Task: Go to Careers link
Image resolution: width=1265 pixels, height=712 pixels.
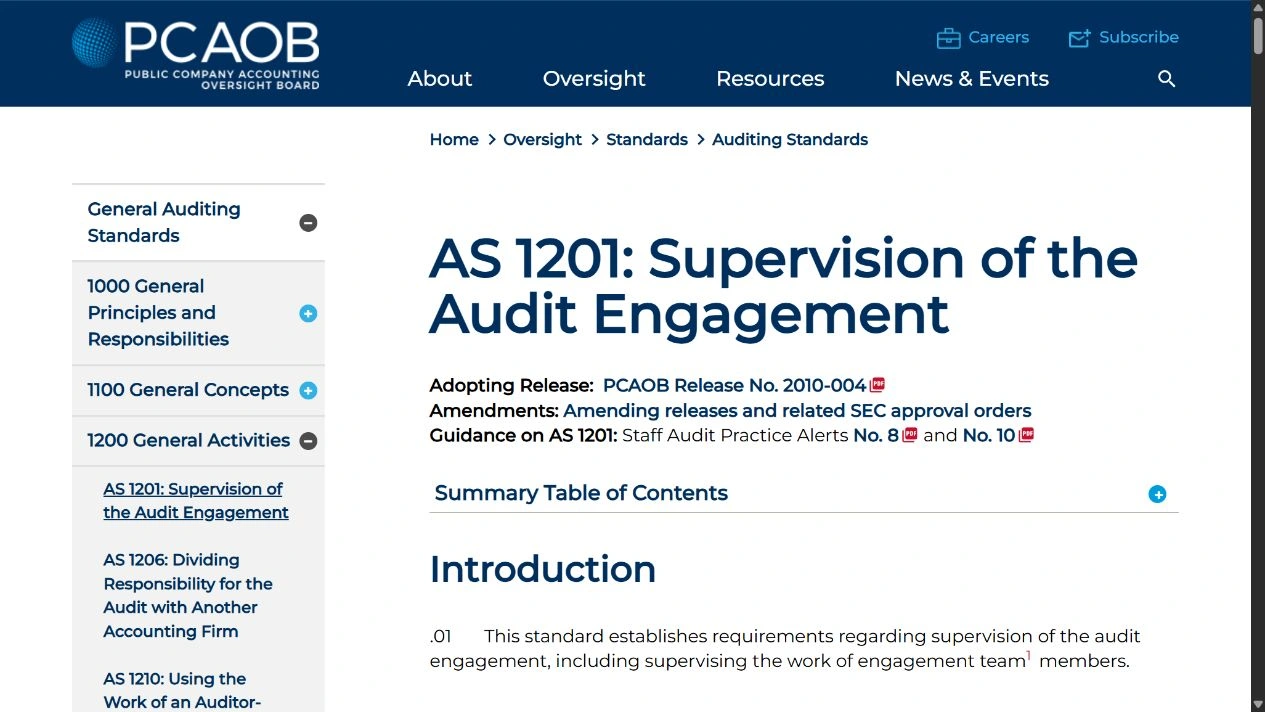Action: point(998,37)
